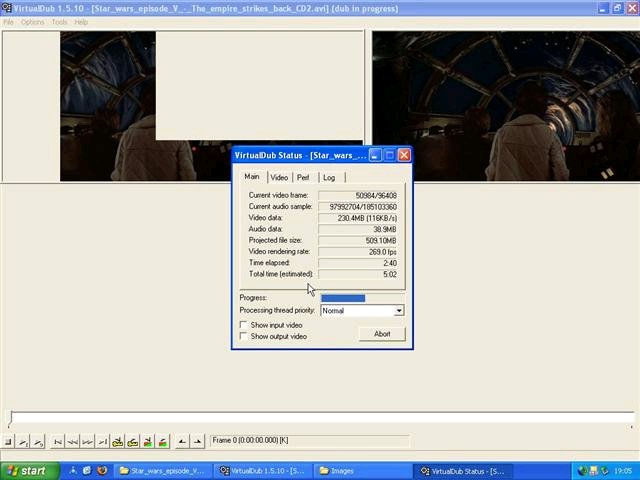Open the File menu
The height and width of the screenshot is (480, 640).
(9, 22)
